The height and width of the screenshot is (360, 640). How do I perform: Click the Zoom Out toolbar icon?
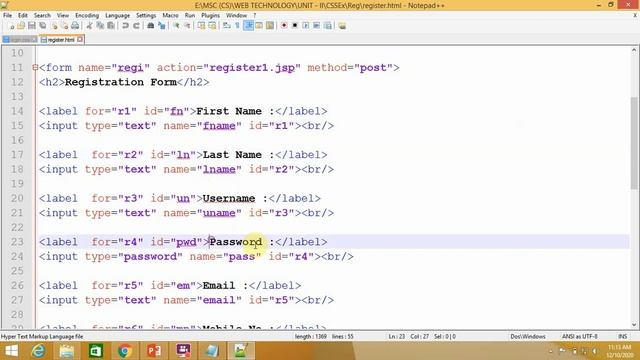point(187,26)
